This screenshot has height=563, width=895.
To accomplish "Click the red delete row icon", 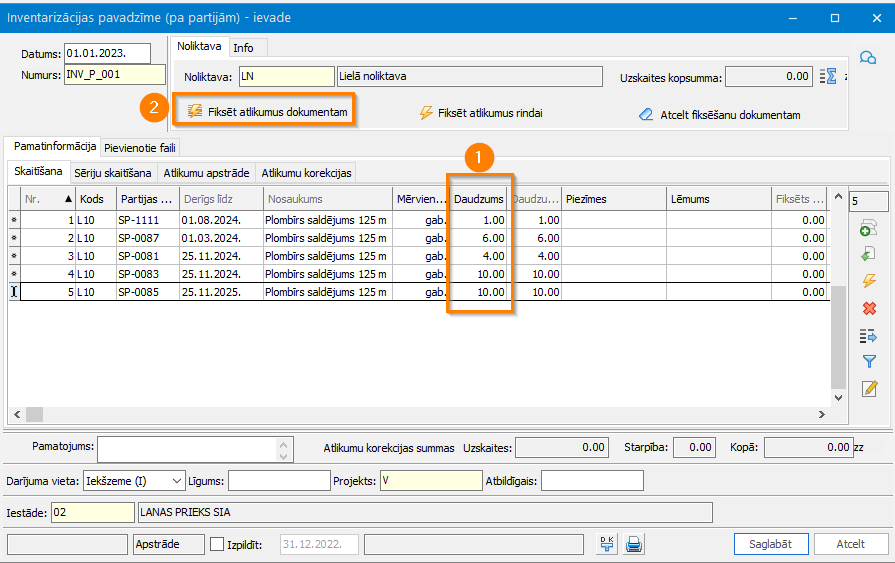I will point(868,308).
